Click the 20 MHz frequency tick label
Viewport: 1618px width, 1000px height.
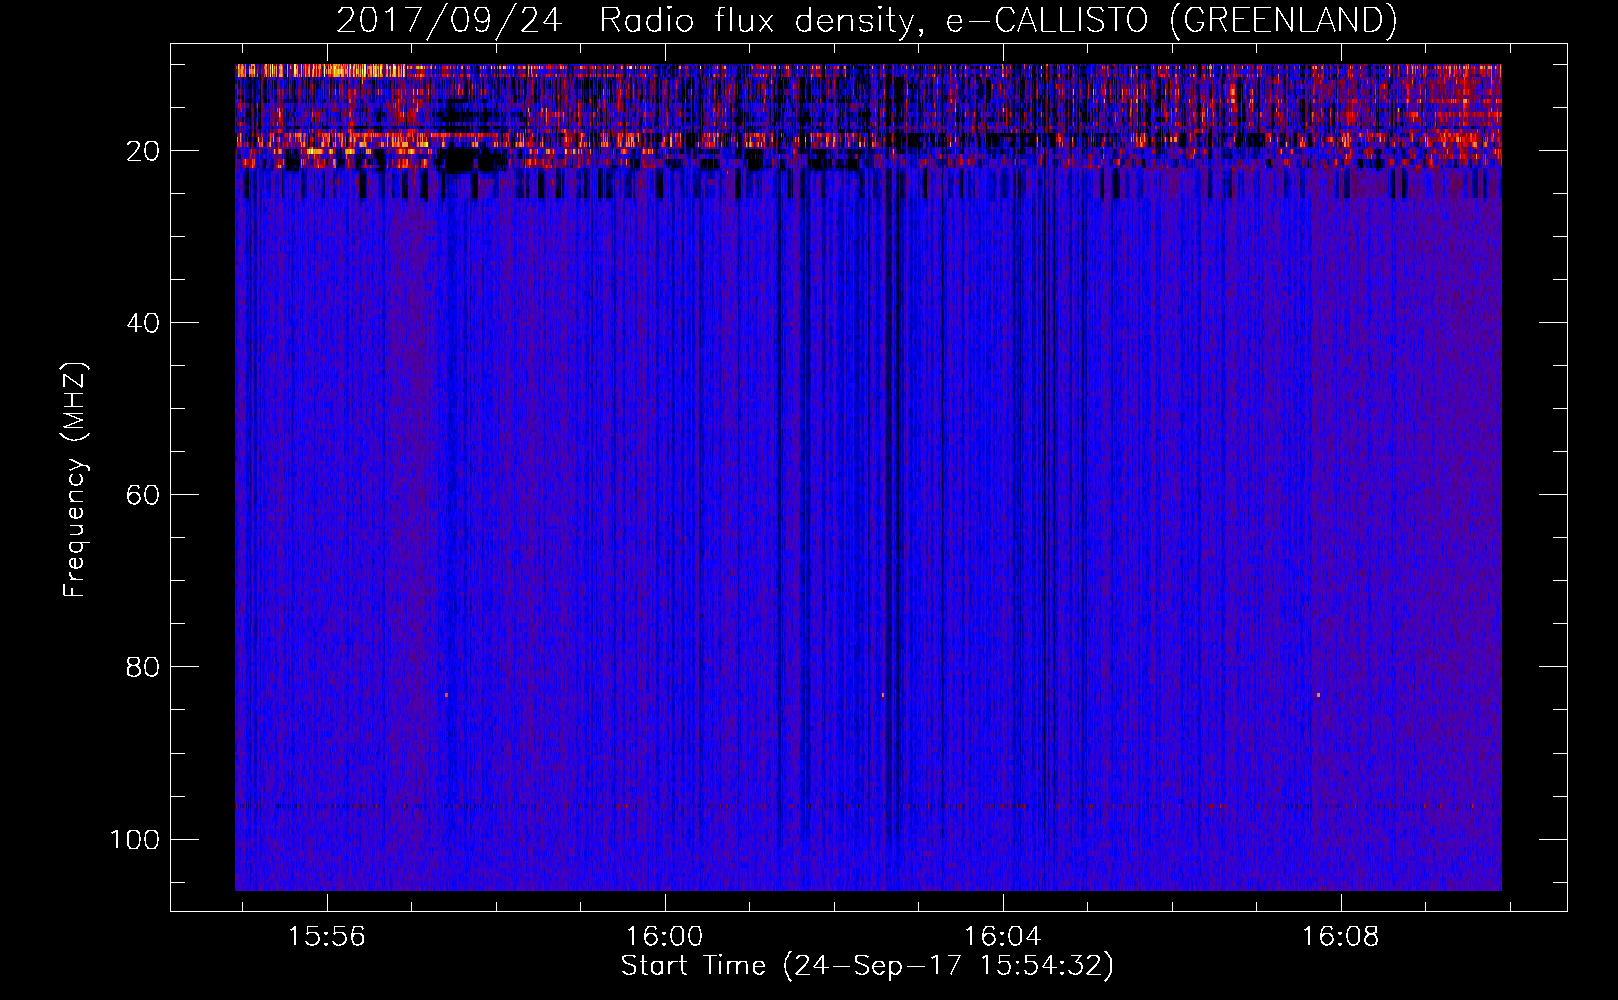pos(144,151)
